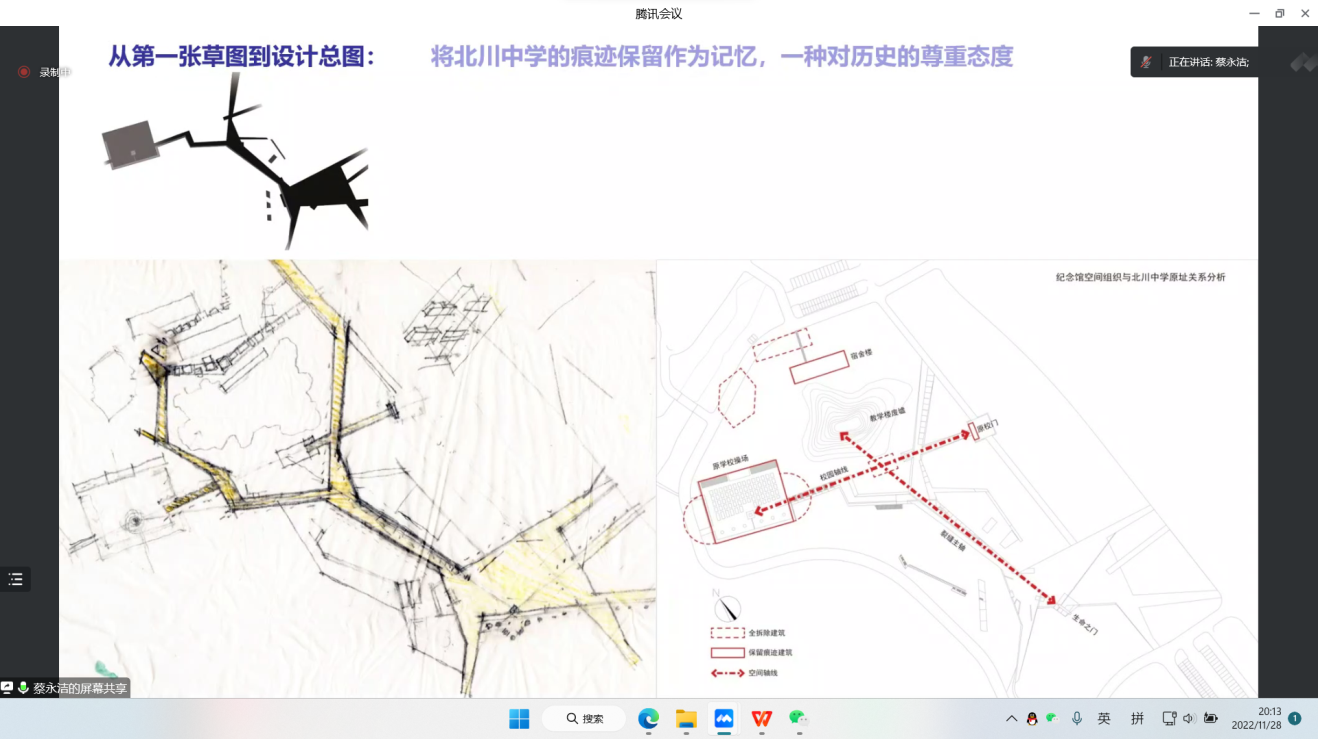Image resolution: width=1318 pixels, height=739 pixels.
Task: Toggle the 拼 pinyin input mode
Action: tap(1137, 718)
